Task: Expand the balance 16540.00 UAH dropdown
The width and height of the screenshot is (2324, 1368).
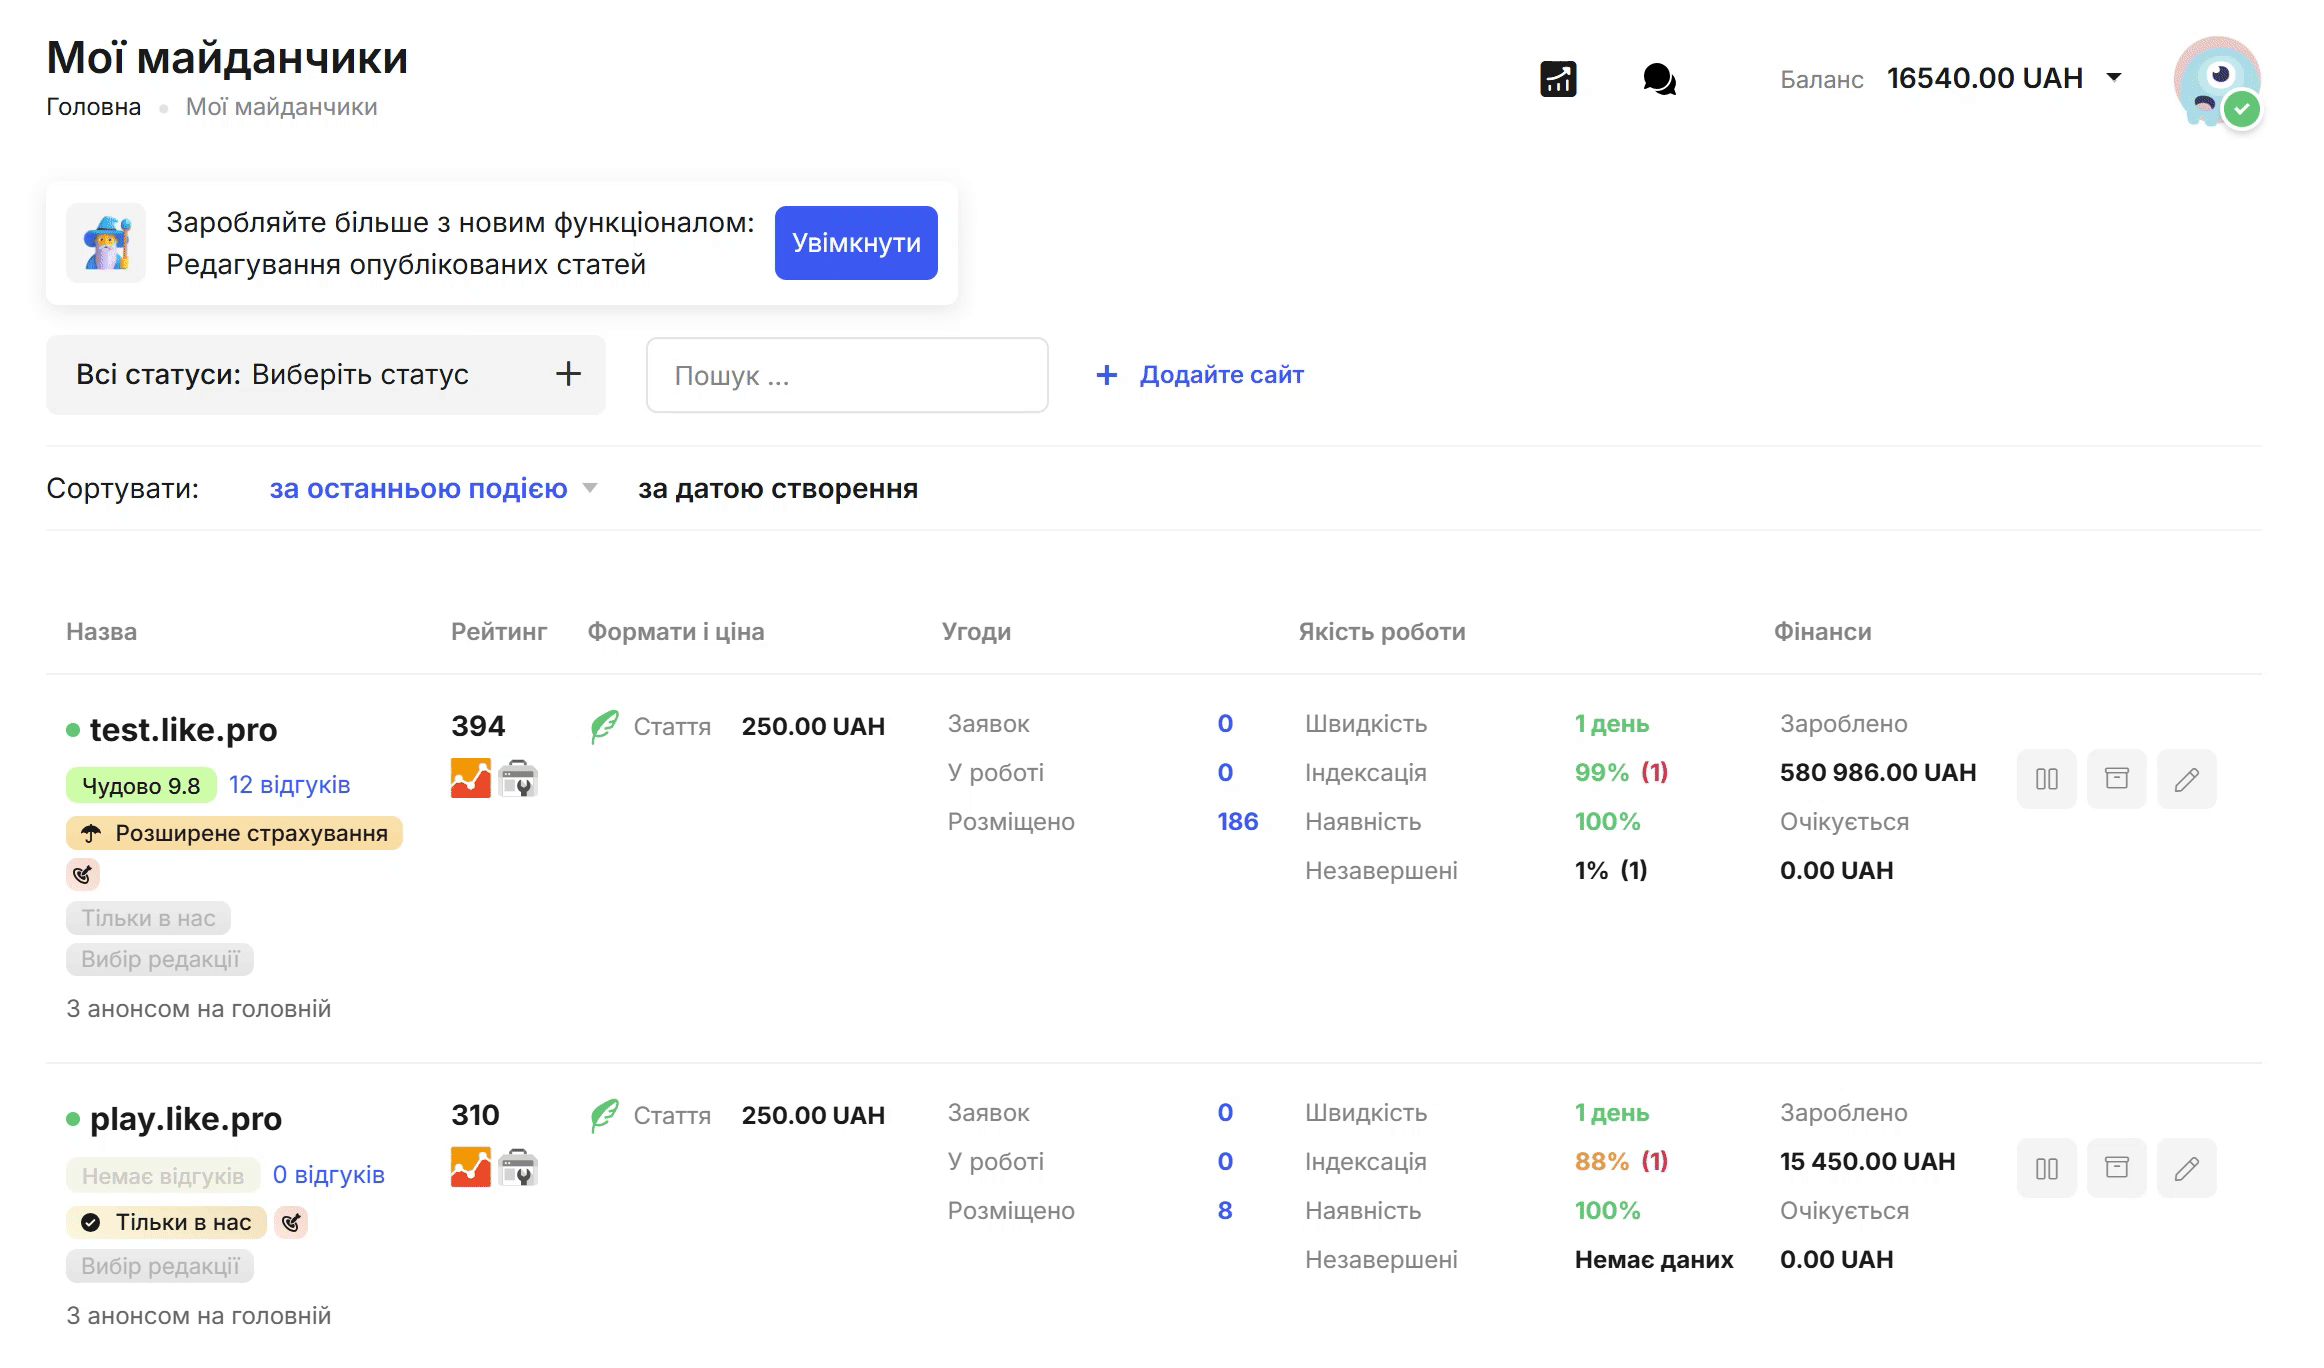Action: pos(2114,78)
